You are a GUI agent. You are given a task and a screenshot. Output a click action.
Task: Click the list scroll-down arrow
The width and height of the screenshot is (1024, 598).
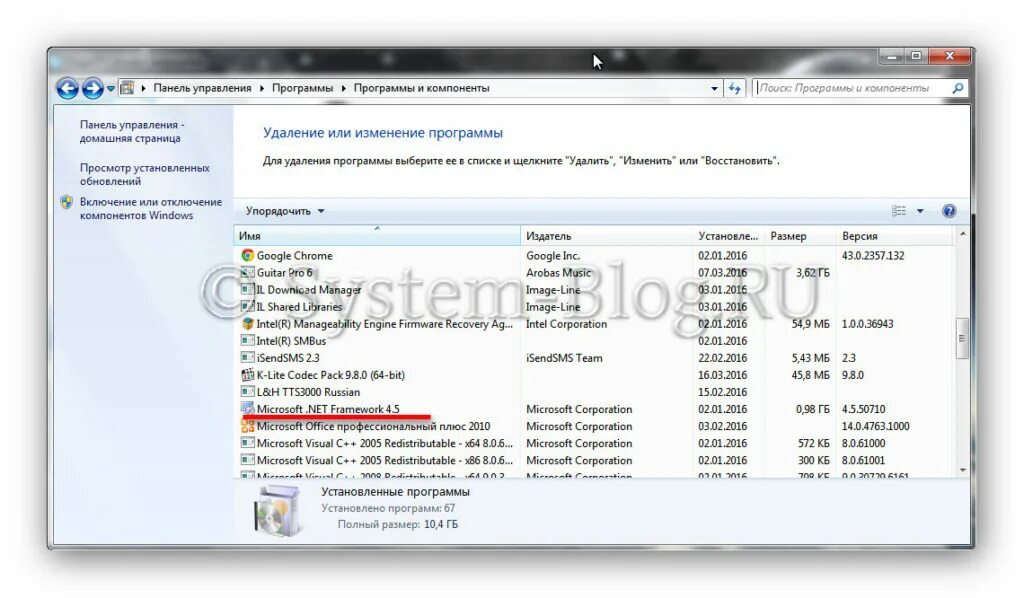click(x=962, y=469)
